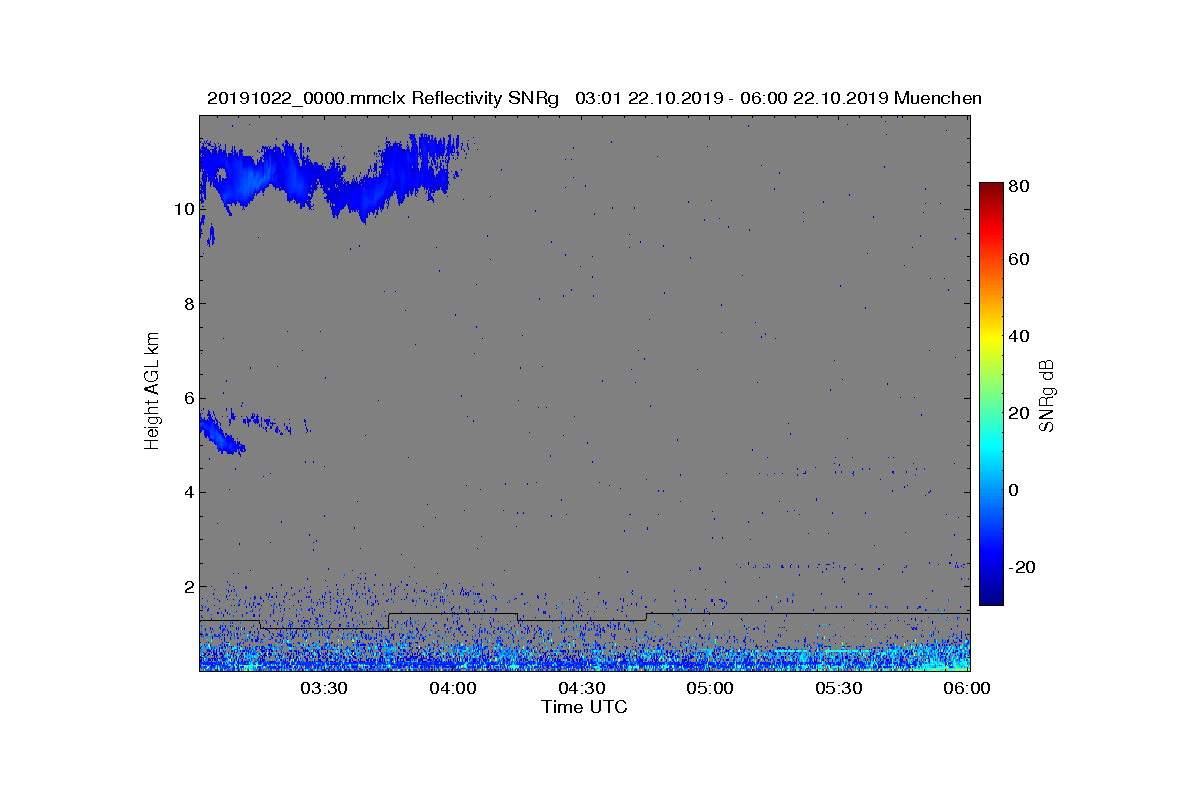Screen dimensions: 1200x800
Task: Click the colorbar value 0
Action: click(x=1015, y=491)
